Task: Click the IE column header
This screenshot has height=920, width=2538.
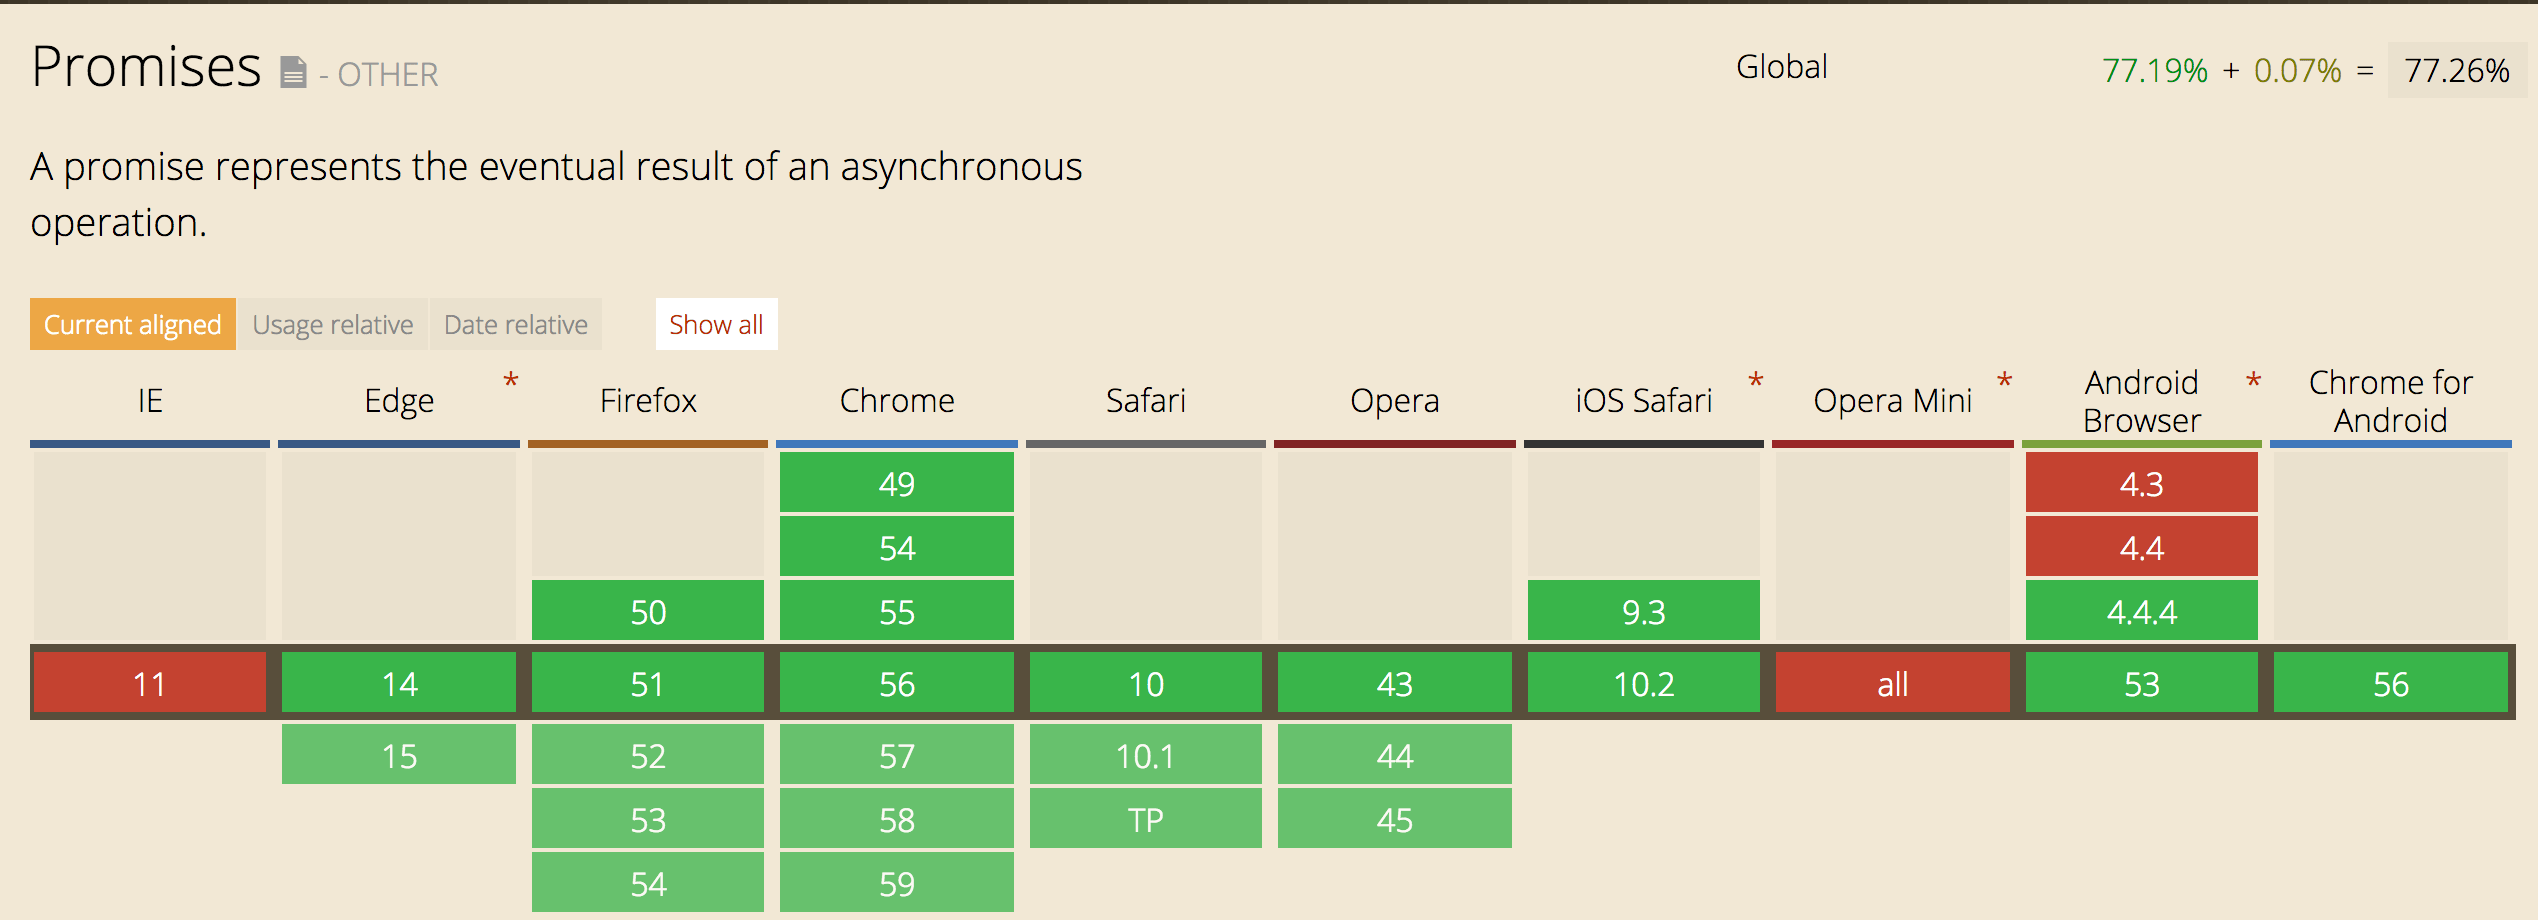Action: coord(150,401)
